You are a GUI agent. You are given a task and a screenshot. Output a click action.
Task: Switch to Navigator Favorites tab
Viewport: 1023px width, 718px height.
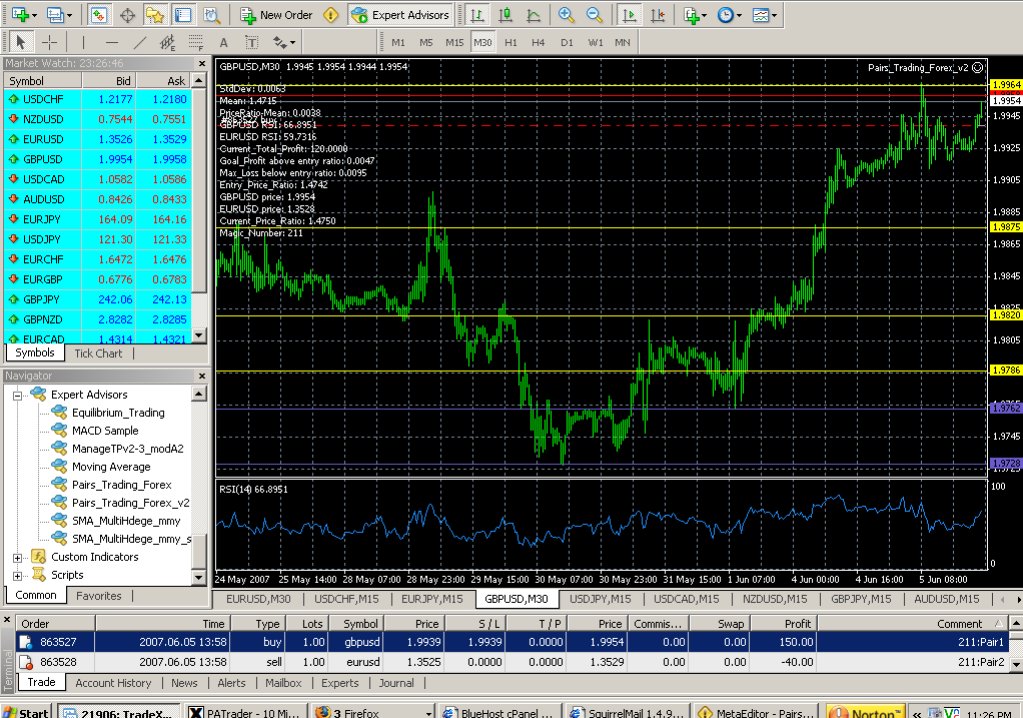99,595
